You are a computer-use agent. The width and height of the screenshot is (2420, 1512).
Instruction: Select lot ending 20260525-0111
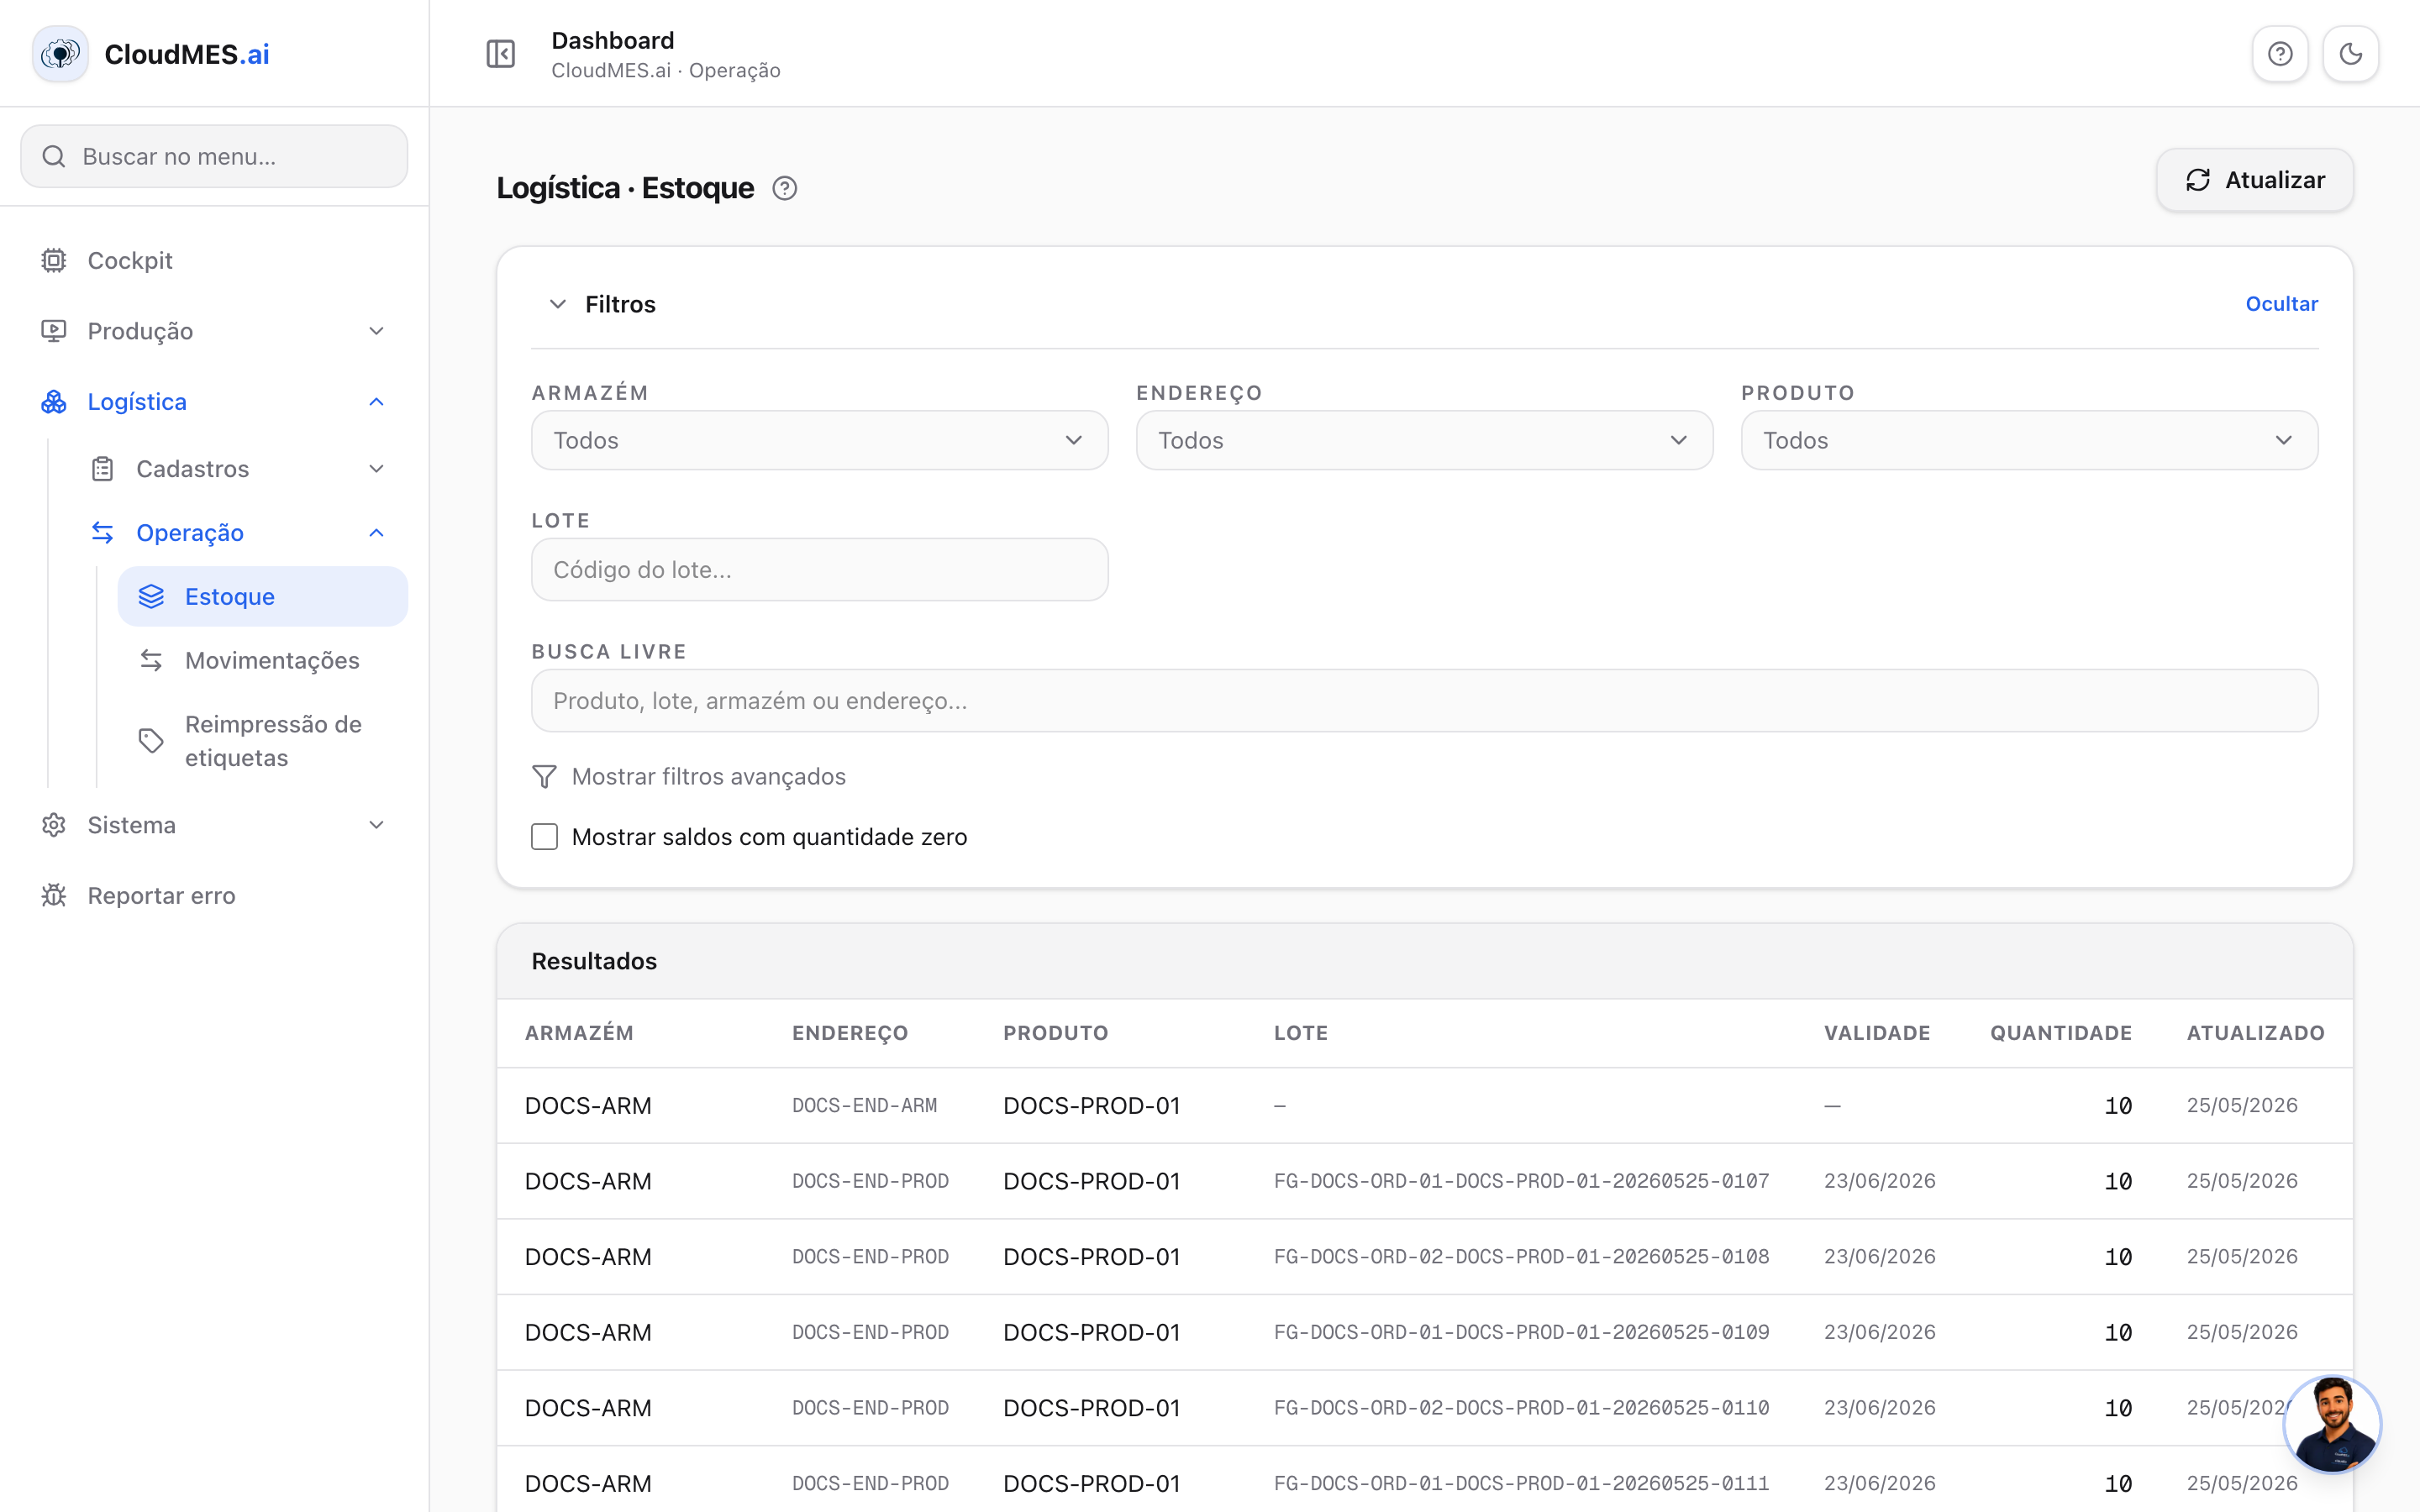coord(1521,1483)
